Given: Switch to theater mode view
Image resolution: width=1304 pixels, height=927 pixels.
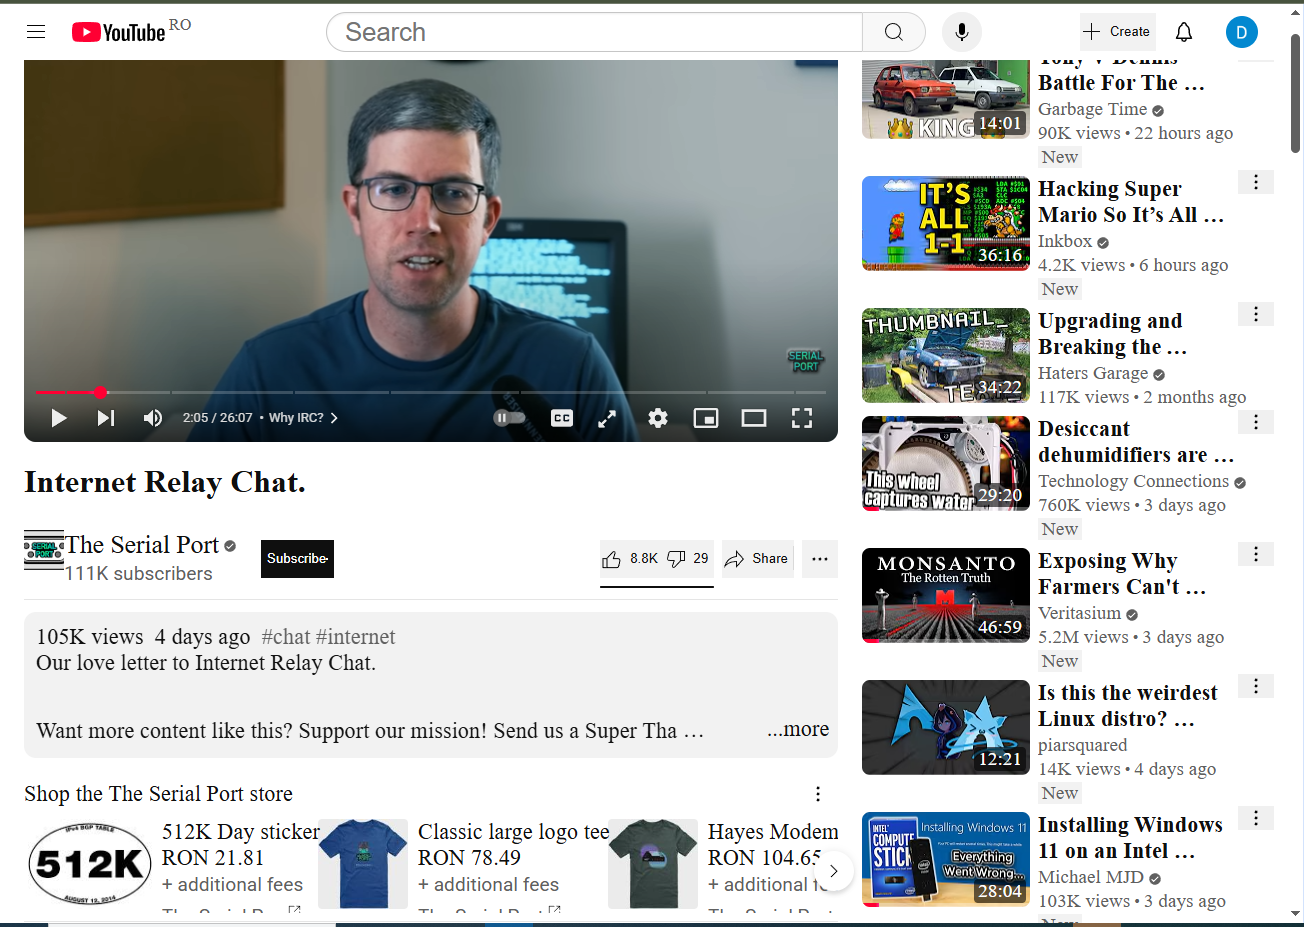Looking at the screenshot, I should pos(754,418).
